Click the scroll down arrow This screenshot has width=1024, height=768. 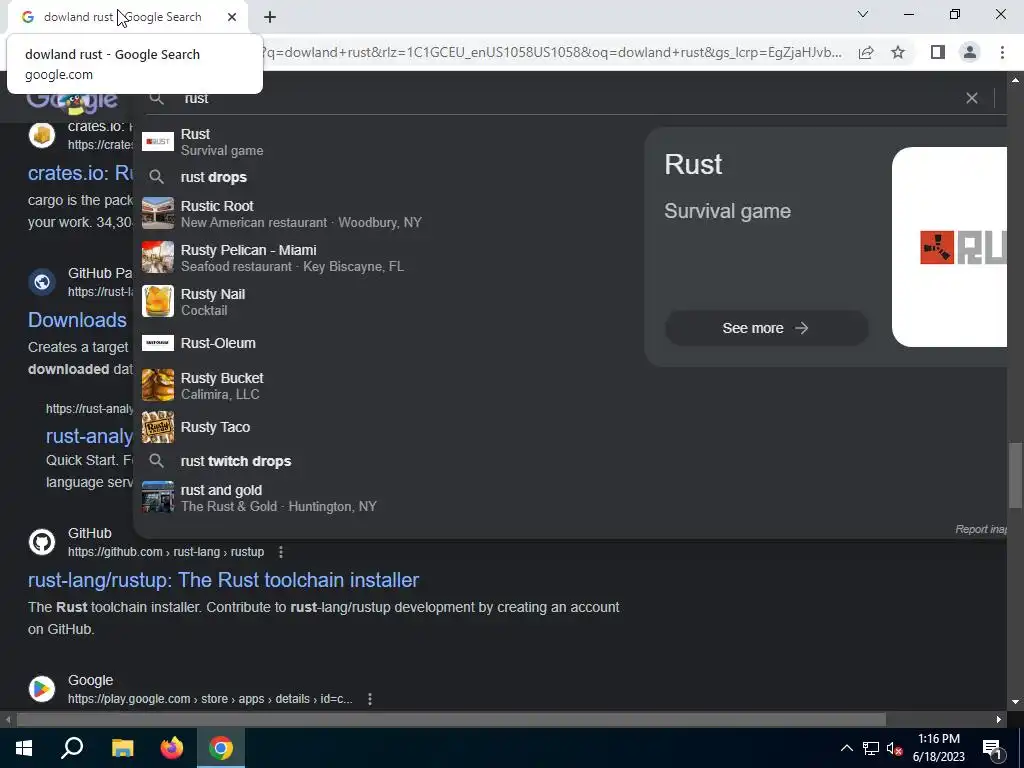pyautogui.click(x=1015, y=702)
